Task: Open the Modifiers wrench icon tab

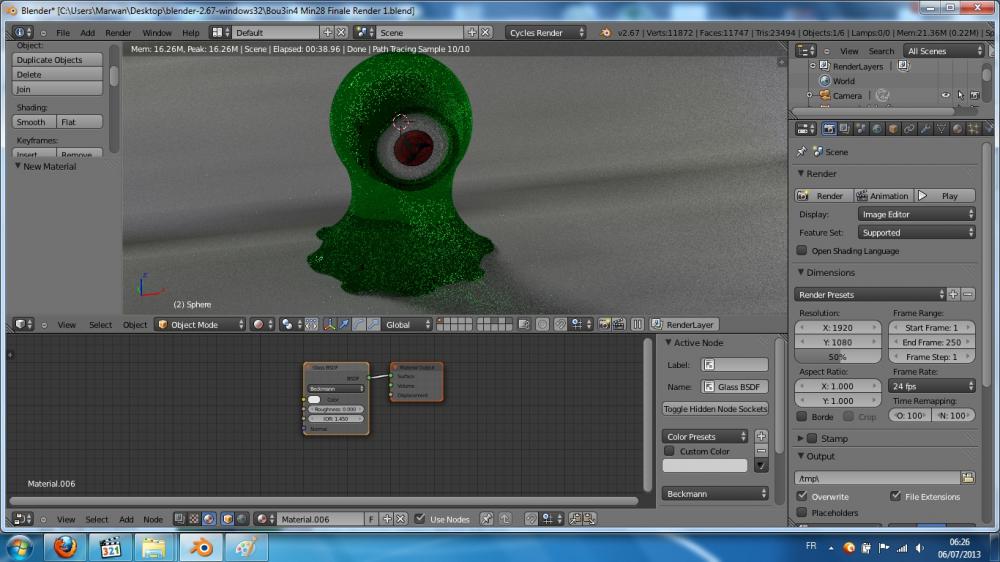Action: [925, 129]
